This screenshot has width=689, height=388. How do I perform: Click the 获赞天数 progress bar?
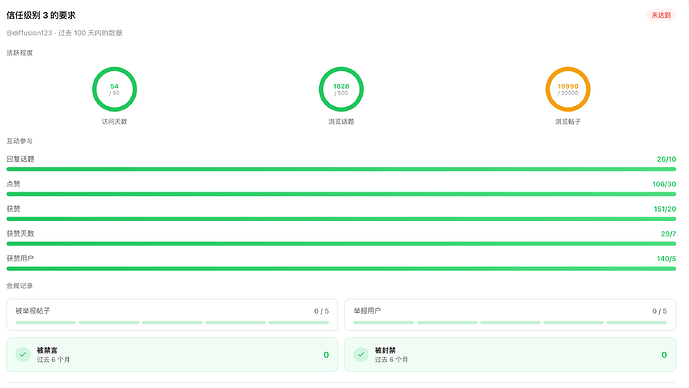341,243
